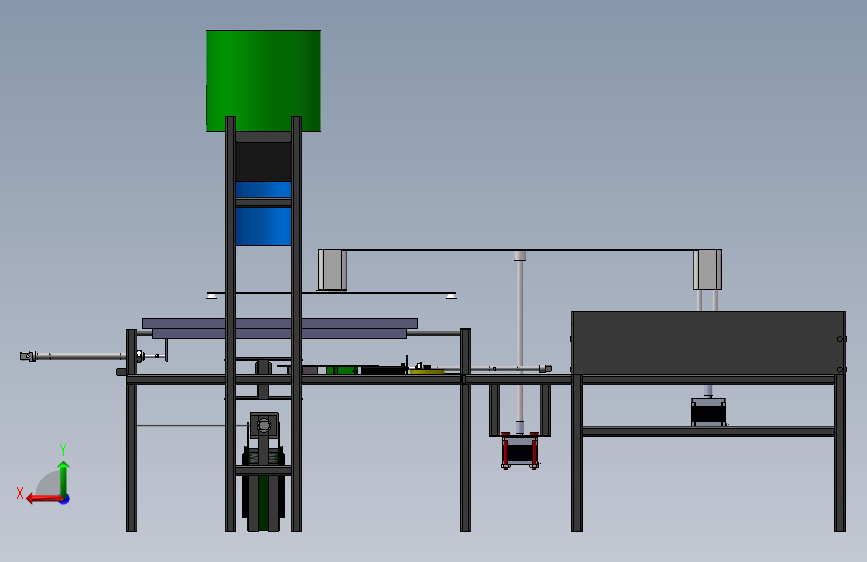The height and width of the screenshot is (562, 867).
Task: Click the red X axis arrow
Action: tap(44, 498)
